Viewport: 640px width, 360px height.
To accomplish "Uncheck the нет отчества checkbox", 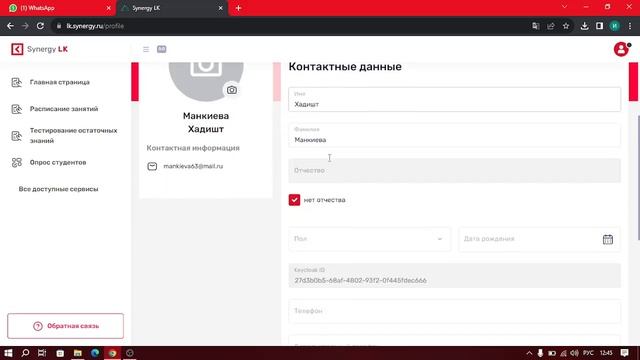I will tap(294, 200).
